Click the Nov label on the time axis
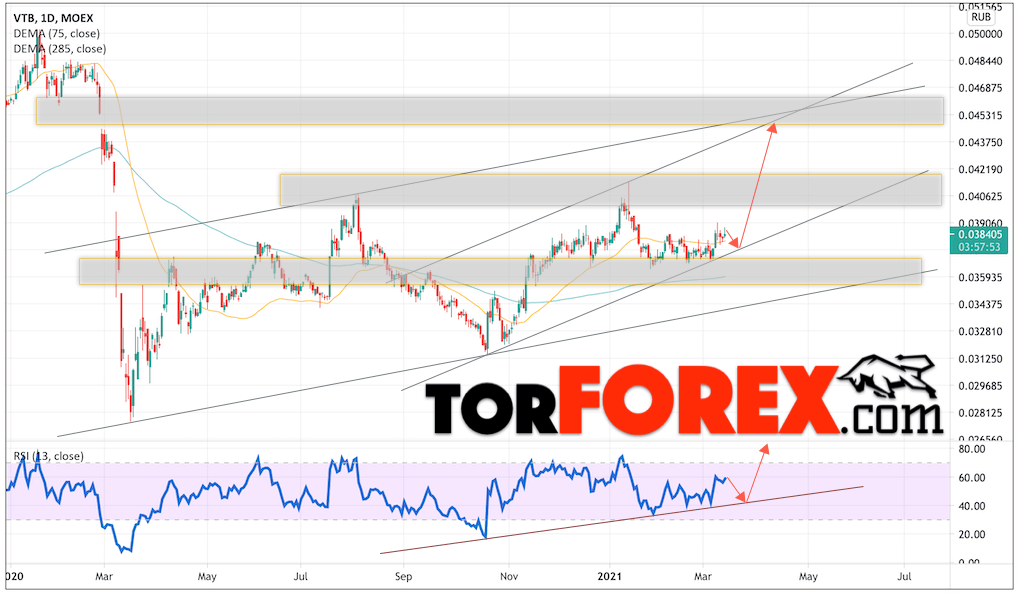The height and width of the screenshot is (594, 1019). coord(509,577)
